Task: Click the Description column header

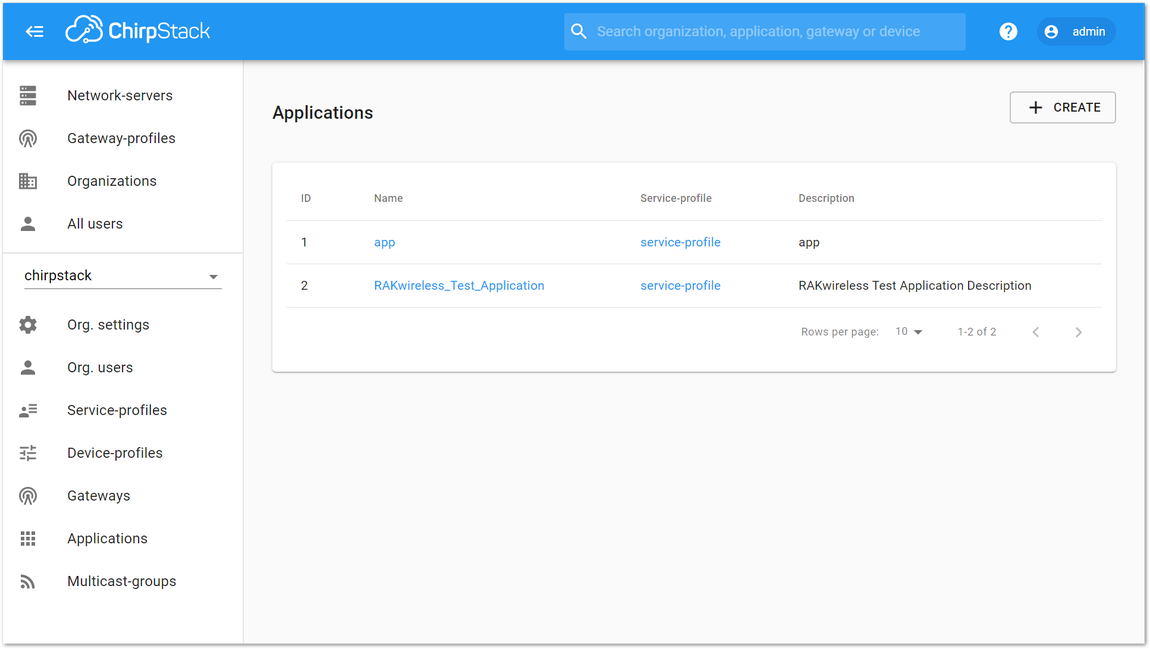Action: pos(826,199)
